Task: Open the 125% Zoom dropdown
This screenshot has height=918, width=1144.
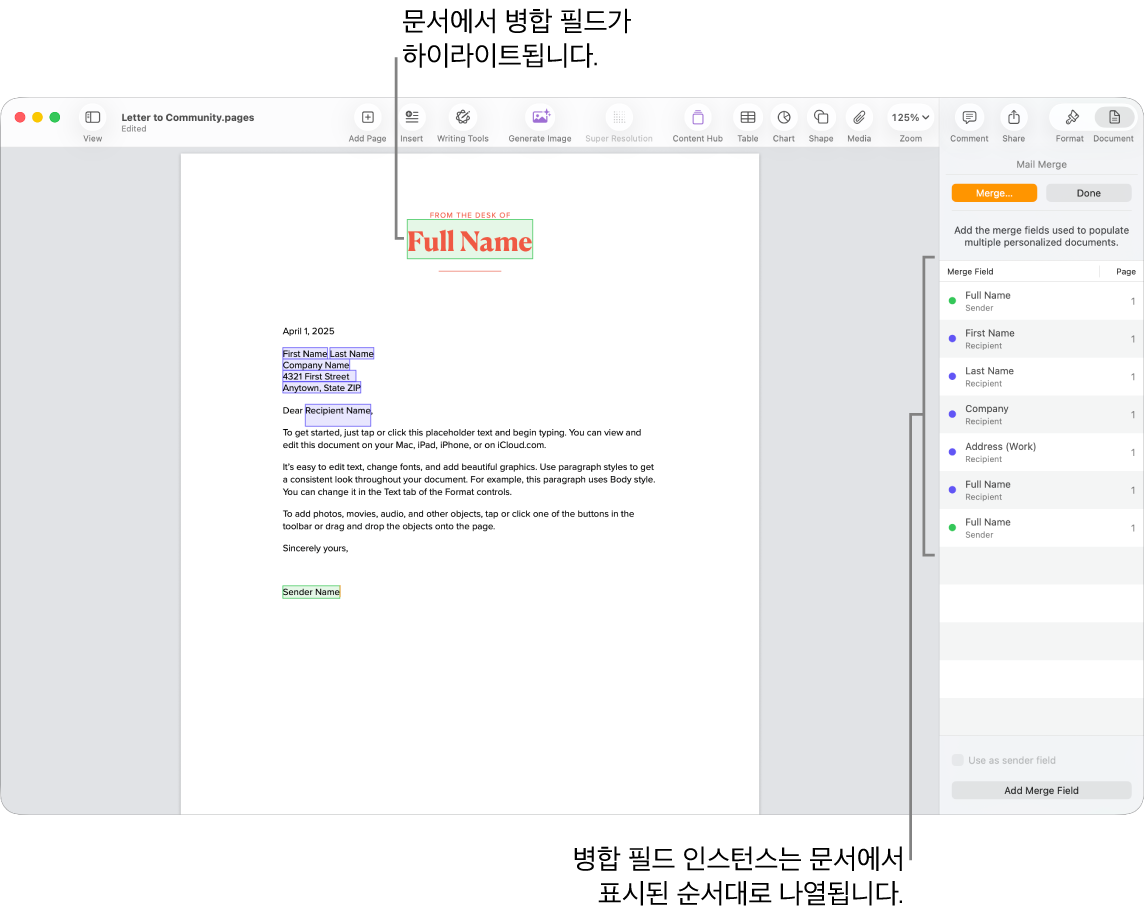Action: (910, 117)
